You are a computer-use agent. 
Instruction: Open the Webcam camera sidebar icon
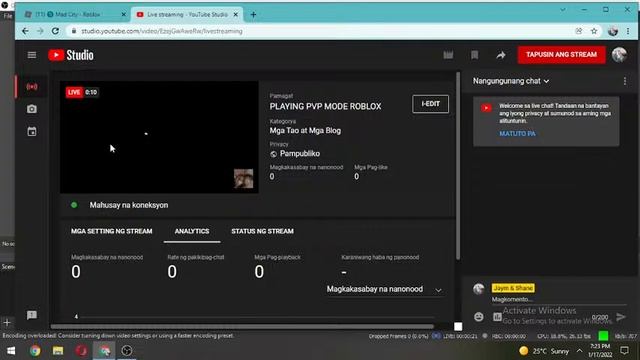(x=32, y=109)
